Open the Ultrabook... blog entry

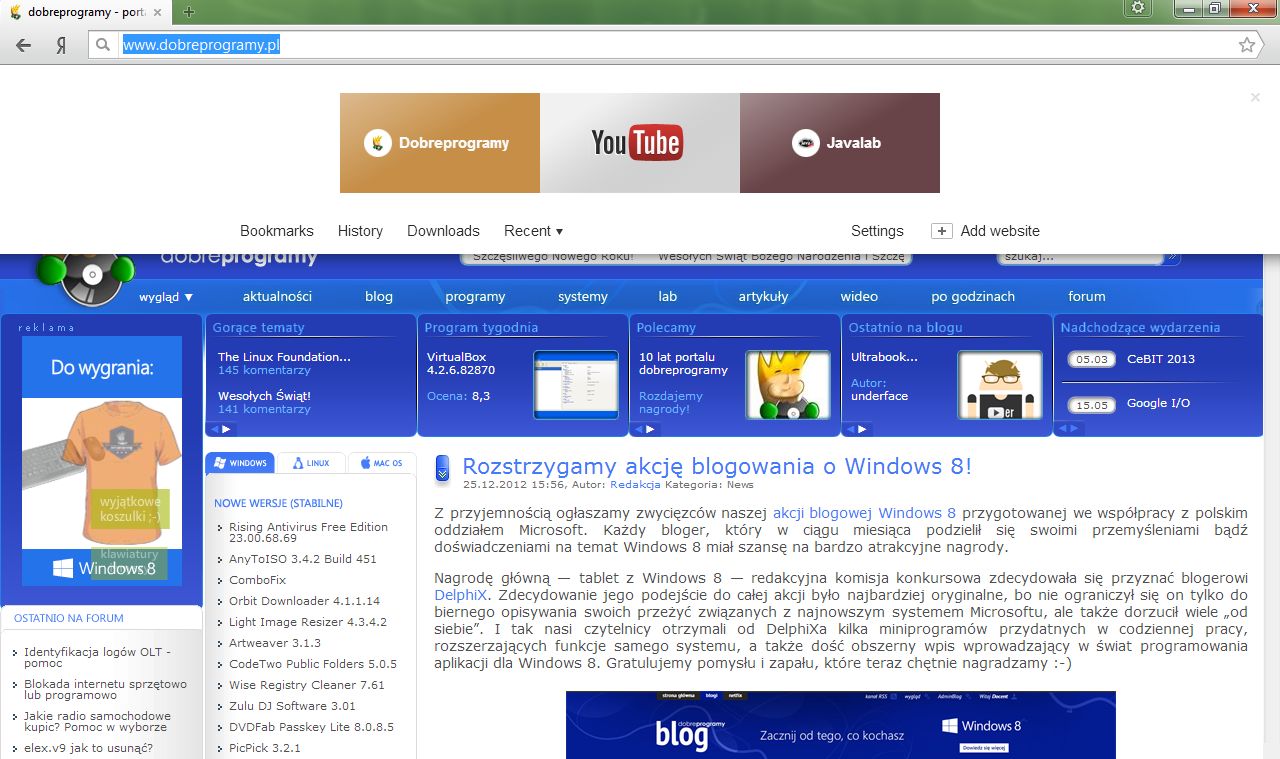click(884, 357)
